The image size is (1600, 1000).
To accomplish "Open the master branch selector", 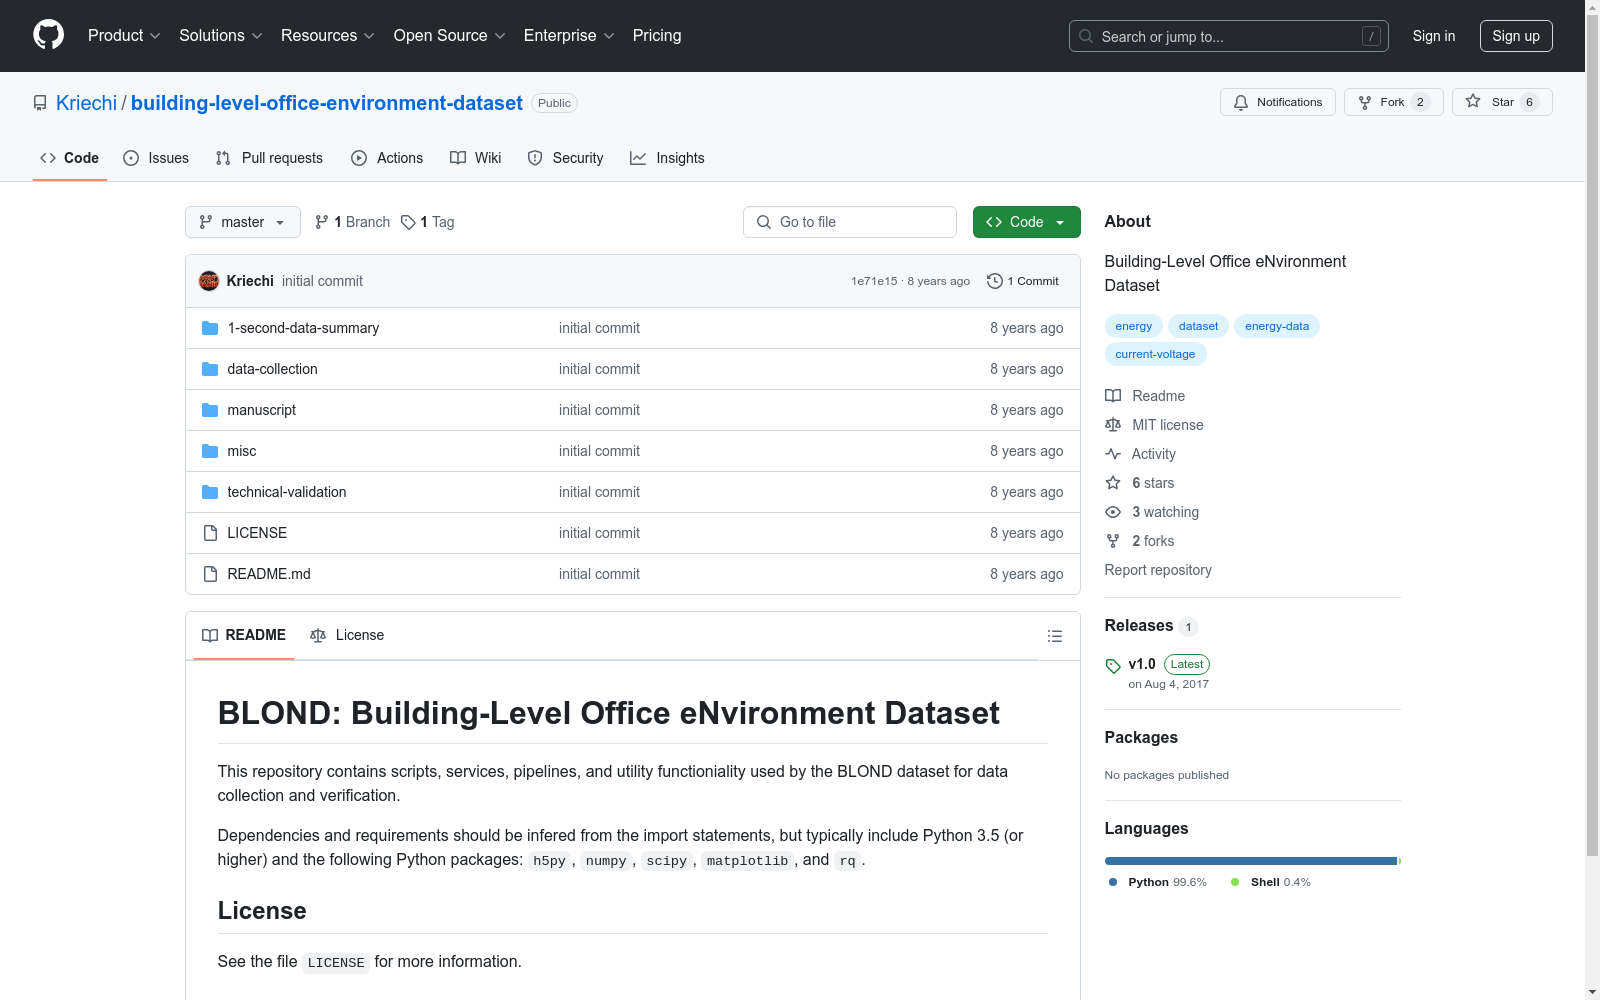I will (243, 222).
